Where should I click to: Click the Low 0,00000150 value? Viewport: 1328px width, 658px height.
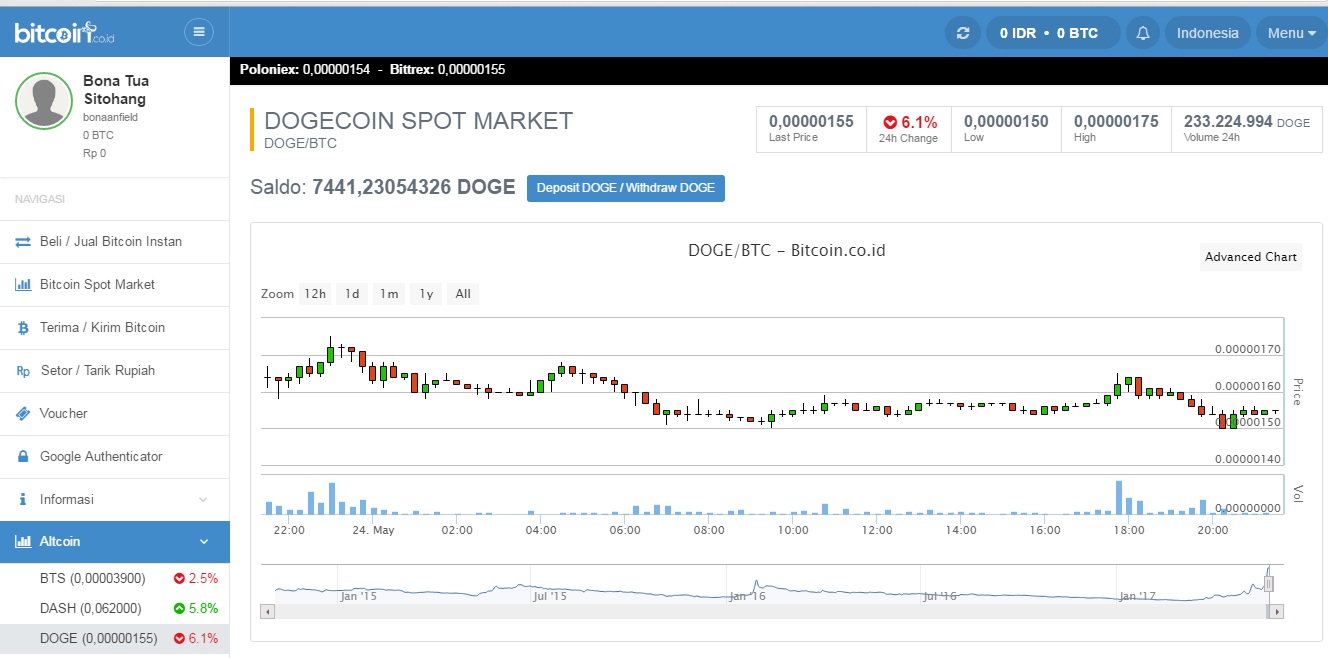pyautogui.click(x=1006, y=121)
